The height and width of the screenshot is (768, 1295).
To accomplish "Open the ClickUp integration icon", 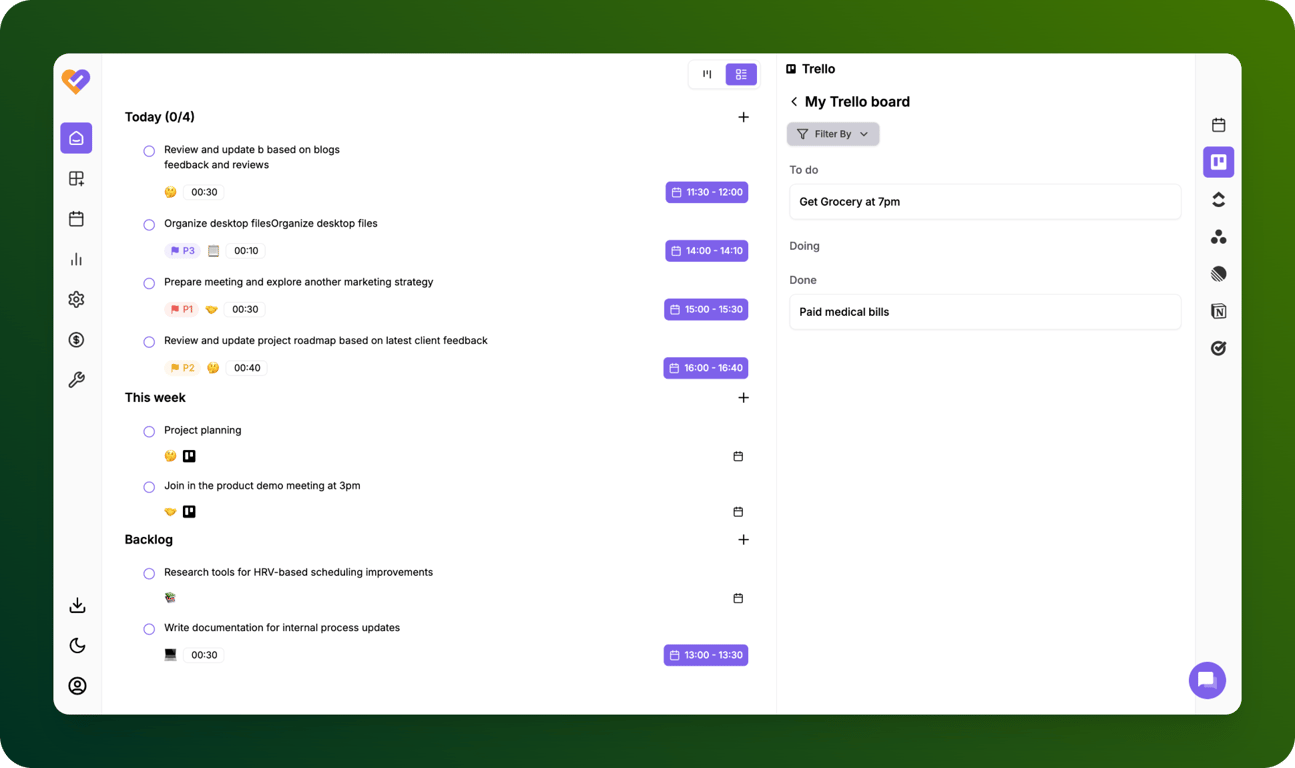I will click(1218, 198).
